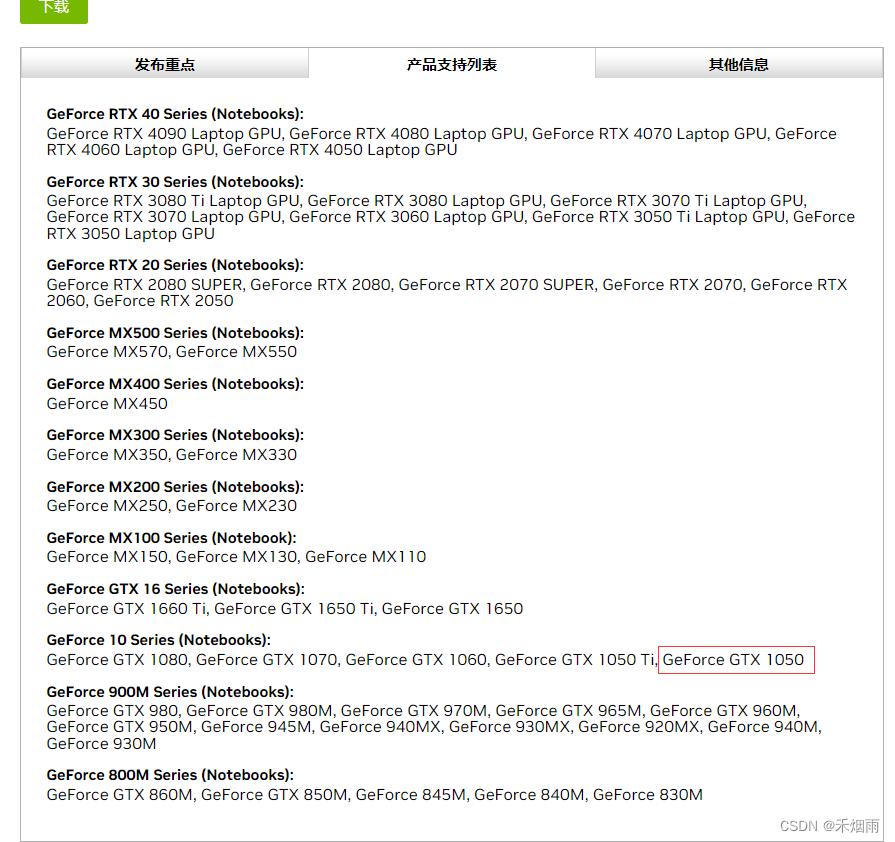Click the text GeForce 930M
This screenshot has width=895, height=842.
(101, 744)
